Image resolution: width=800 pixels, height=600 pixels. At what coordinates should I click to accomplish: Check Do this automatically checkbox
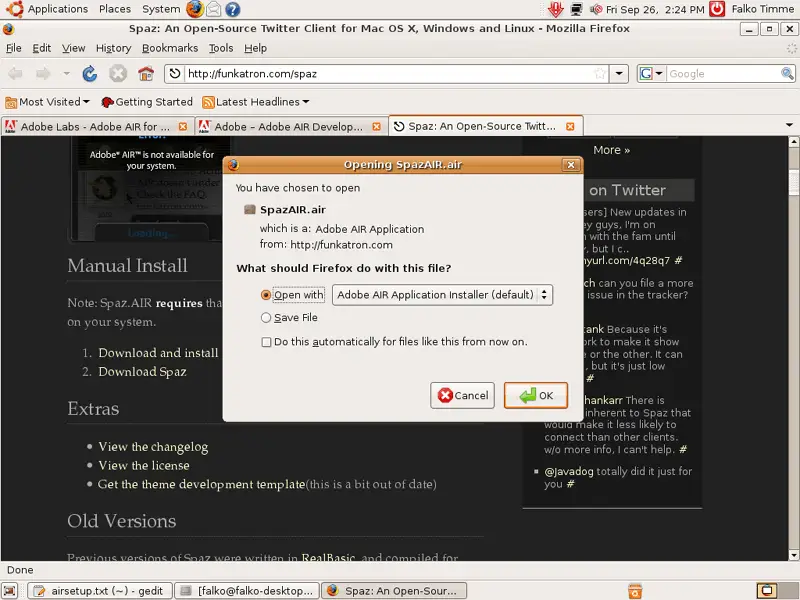click(266, 342)
